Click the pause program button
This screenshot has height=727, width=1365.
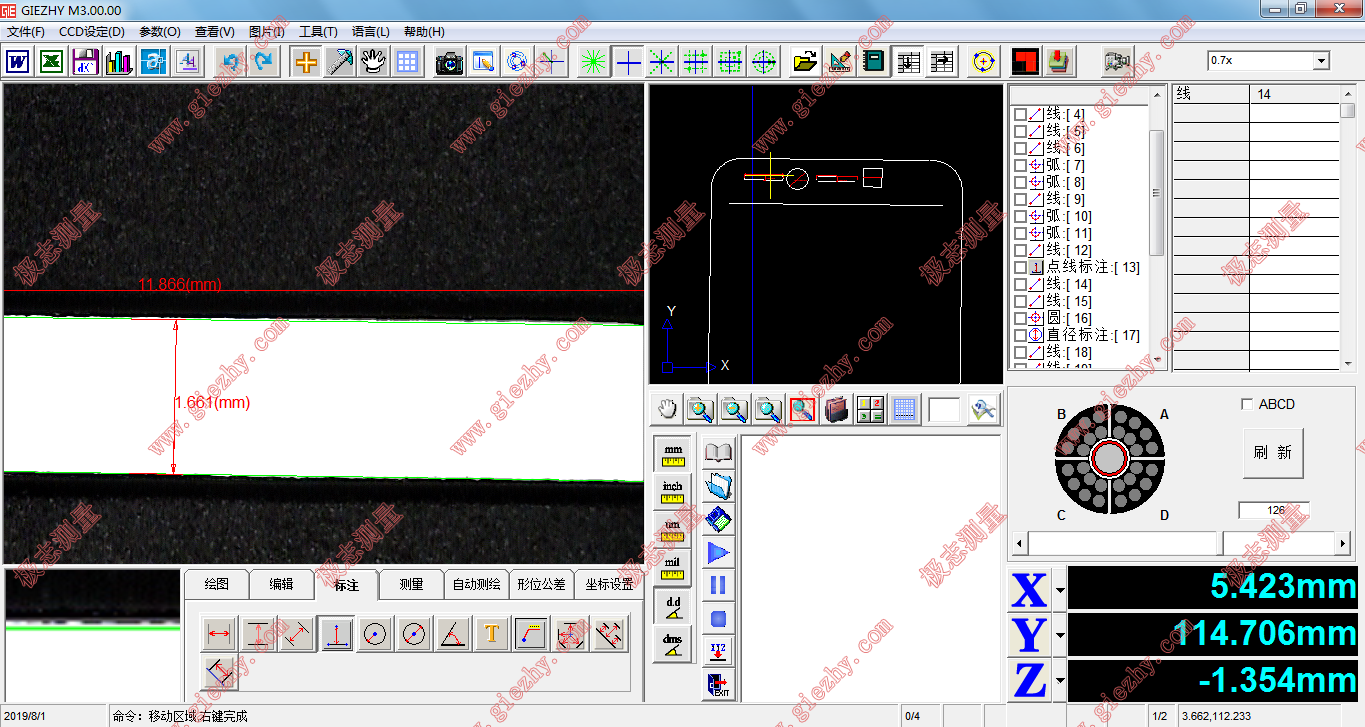coord(718,585)
